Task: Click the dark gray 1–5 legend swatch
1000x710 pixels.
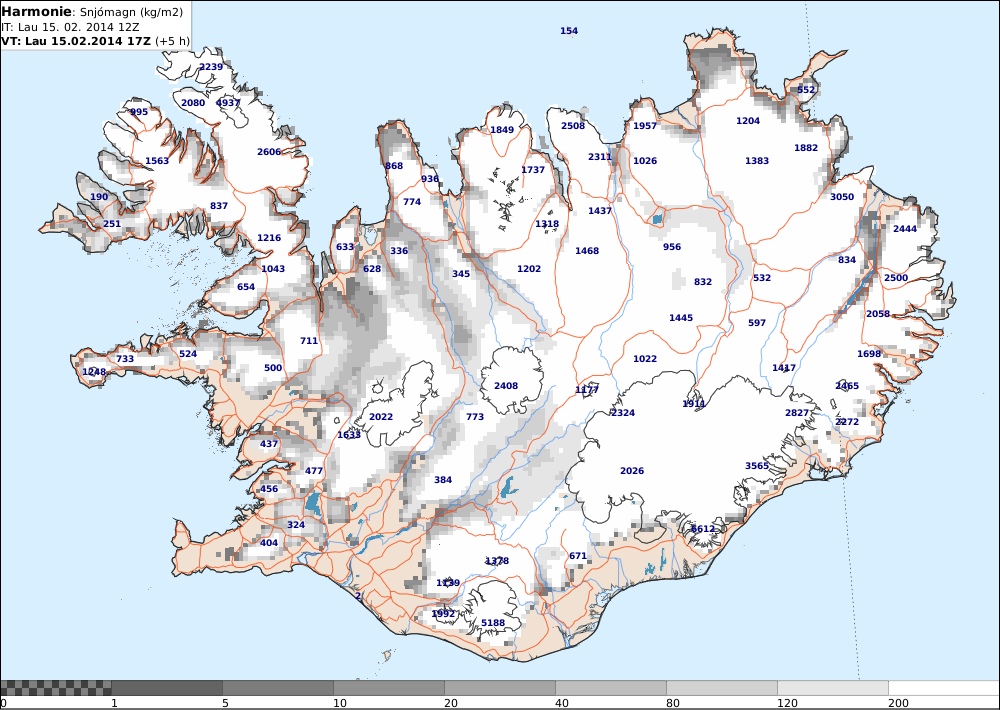Action: coord(167,688)
